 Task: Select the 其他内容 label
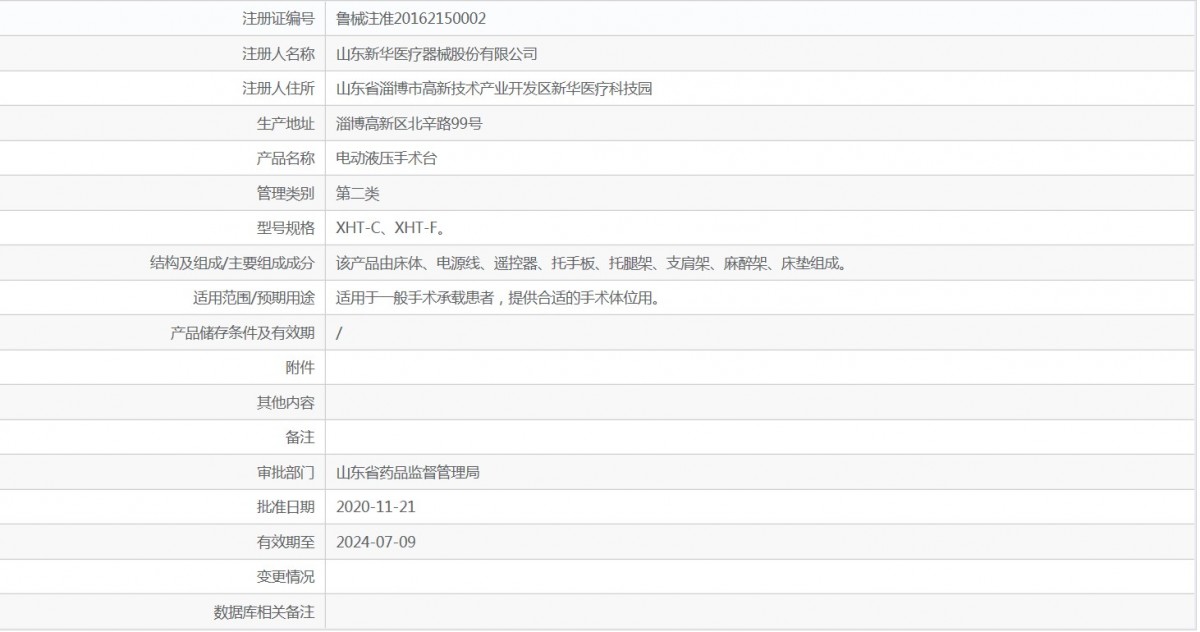[x=286, y=402]
